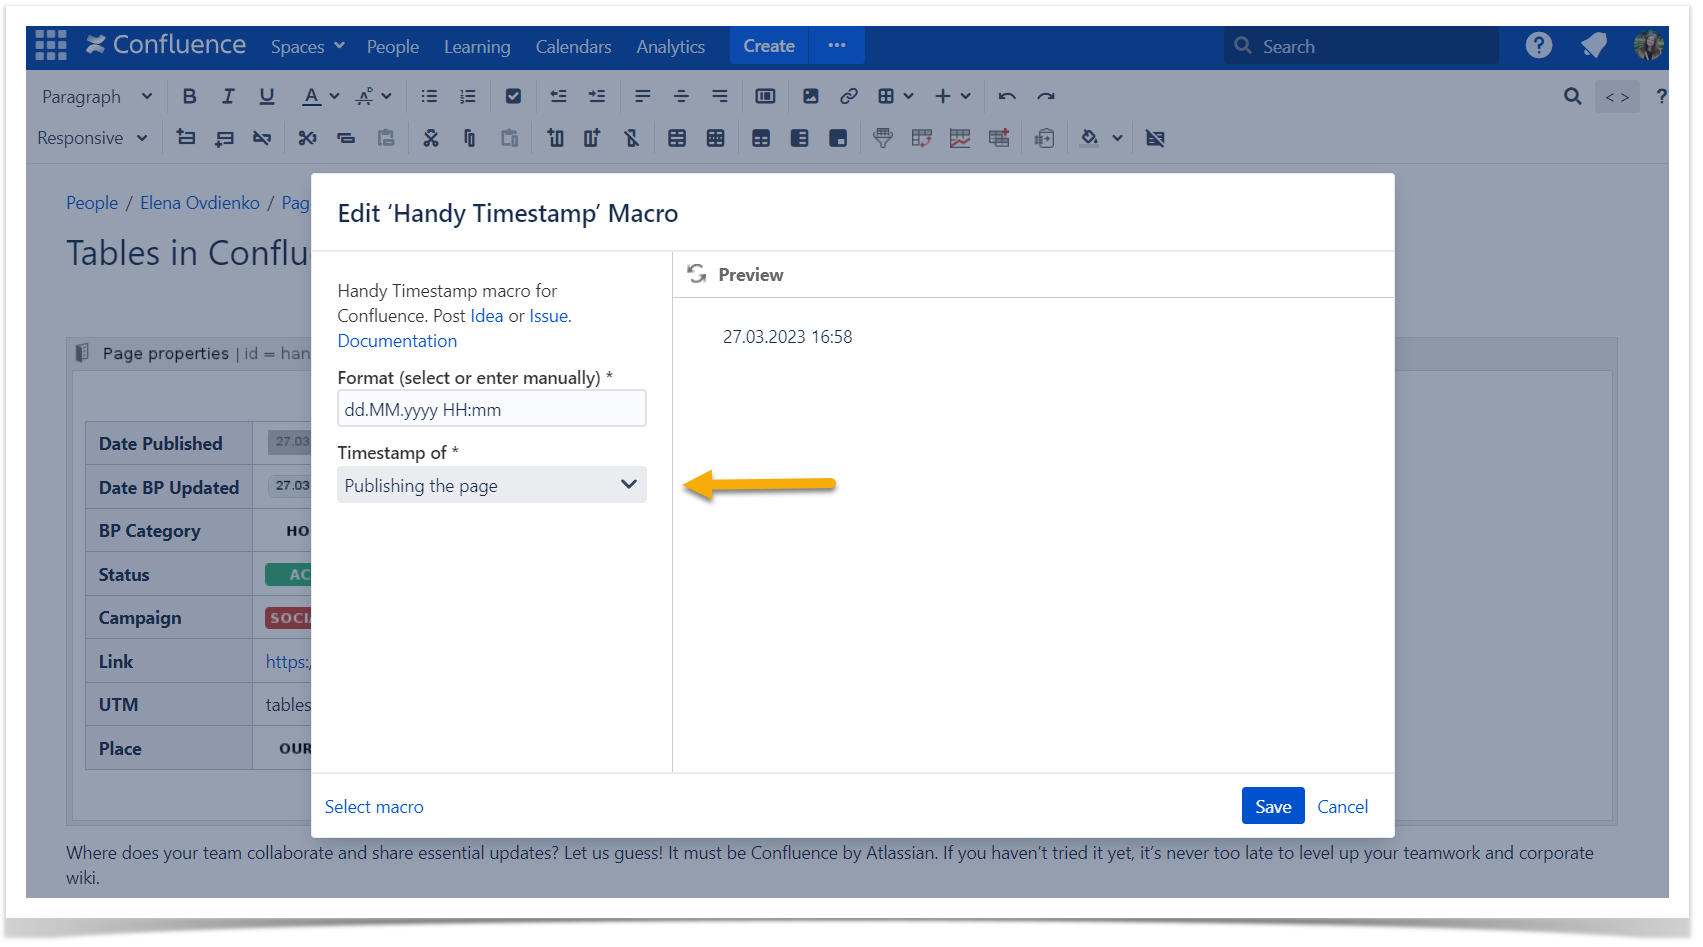
Task: Insert column to the right
Action: pyautogui.click(x=592, y=138)
